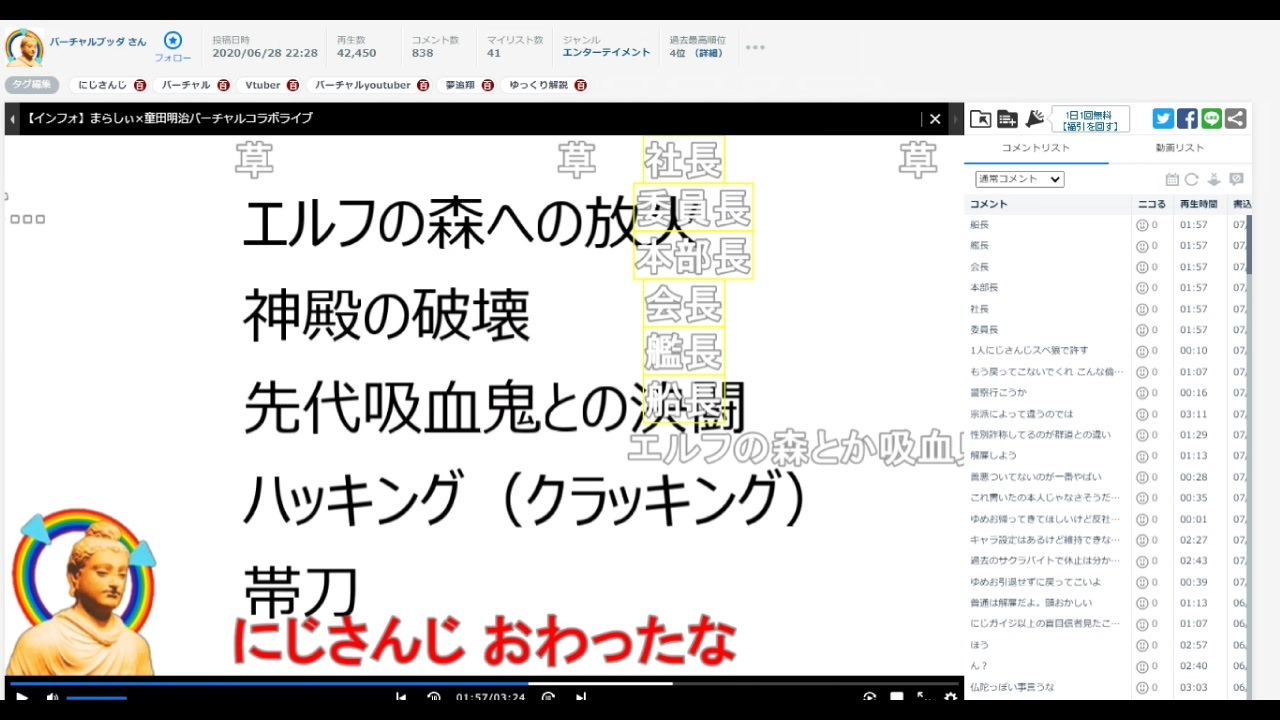Image resolution: width=1280 pixels, height=720 pixels.
Task: Open the エンターテイメント genre link
Action: [606, 53]
